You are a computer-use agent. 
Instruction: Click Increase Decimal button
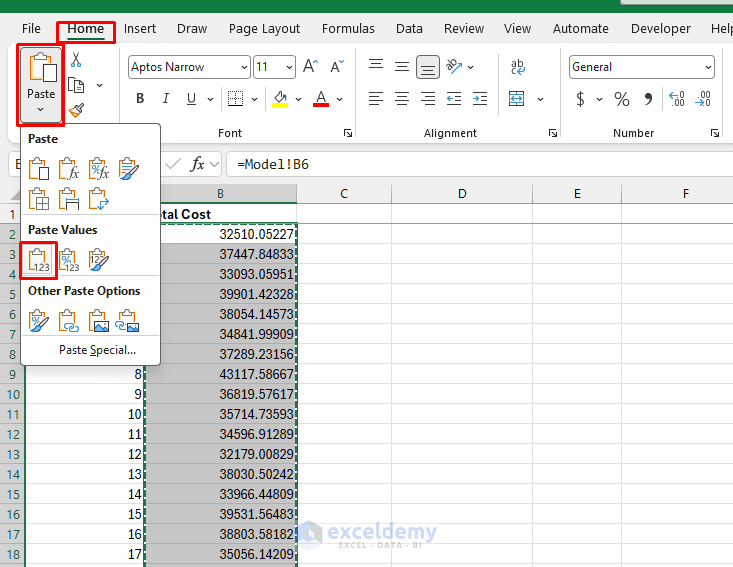point(676,99)
